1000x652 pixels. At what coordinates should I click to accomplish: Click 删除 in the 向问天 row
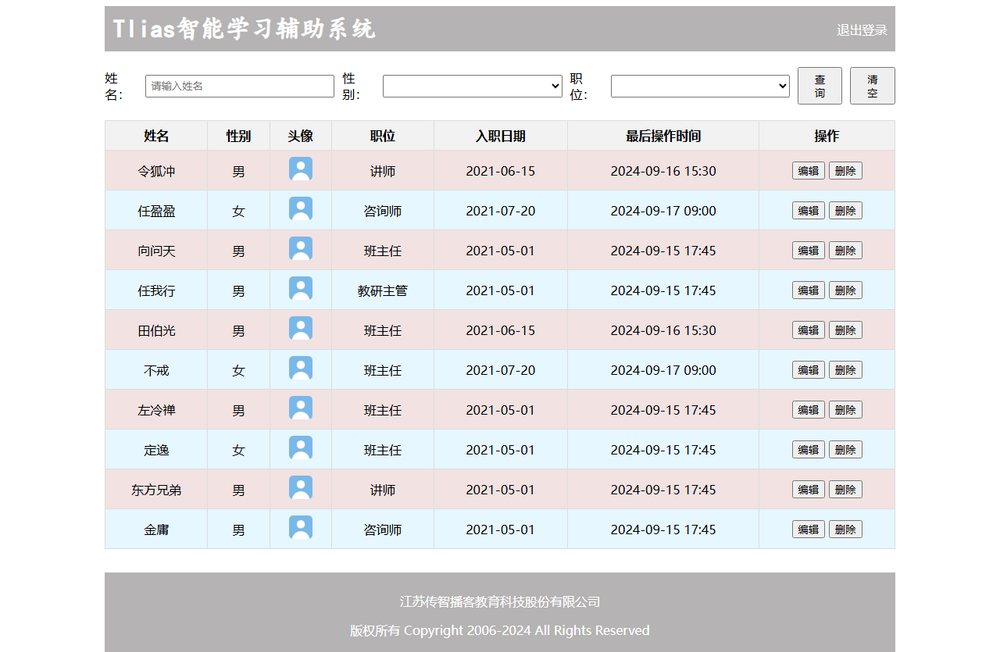[x=846, y=251]
